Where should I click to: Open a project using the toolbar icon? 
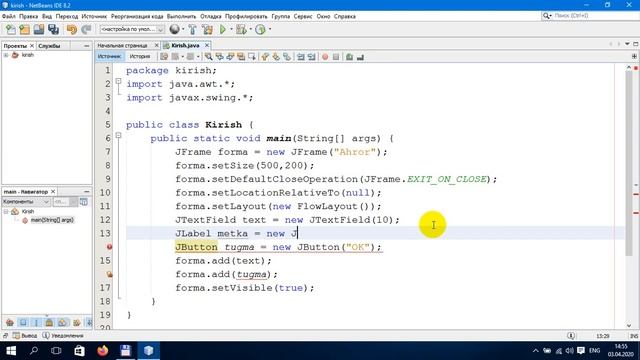[x=39, y=29]
